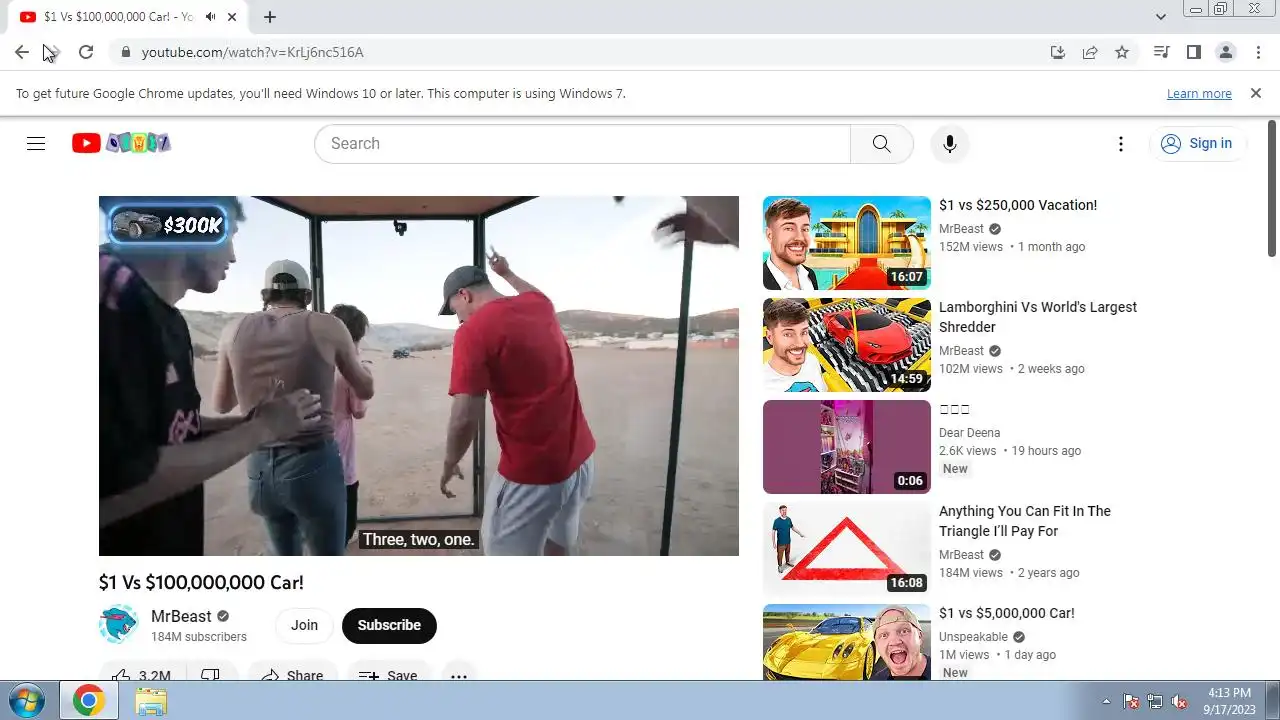
Task: Reload the YouTube page
Action: click(x=86, y=52)
